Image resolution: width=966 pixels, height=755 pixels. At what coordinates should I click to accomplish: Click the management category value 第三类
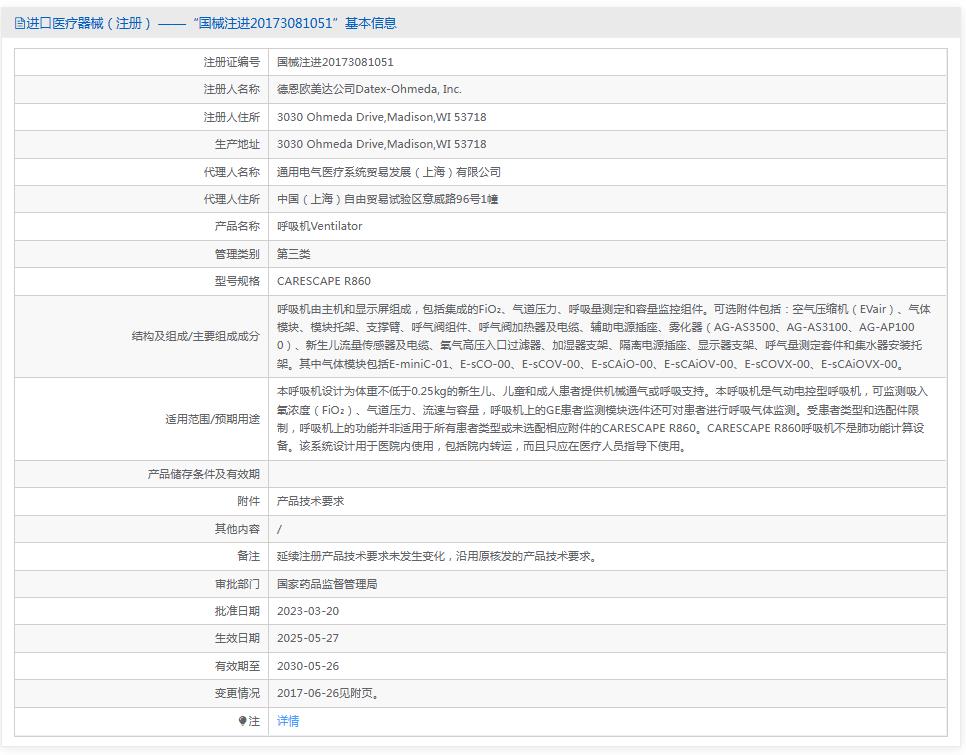[294, 254]
